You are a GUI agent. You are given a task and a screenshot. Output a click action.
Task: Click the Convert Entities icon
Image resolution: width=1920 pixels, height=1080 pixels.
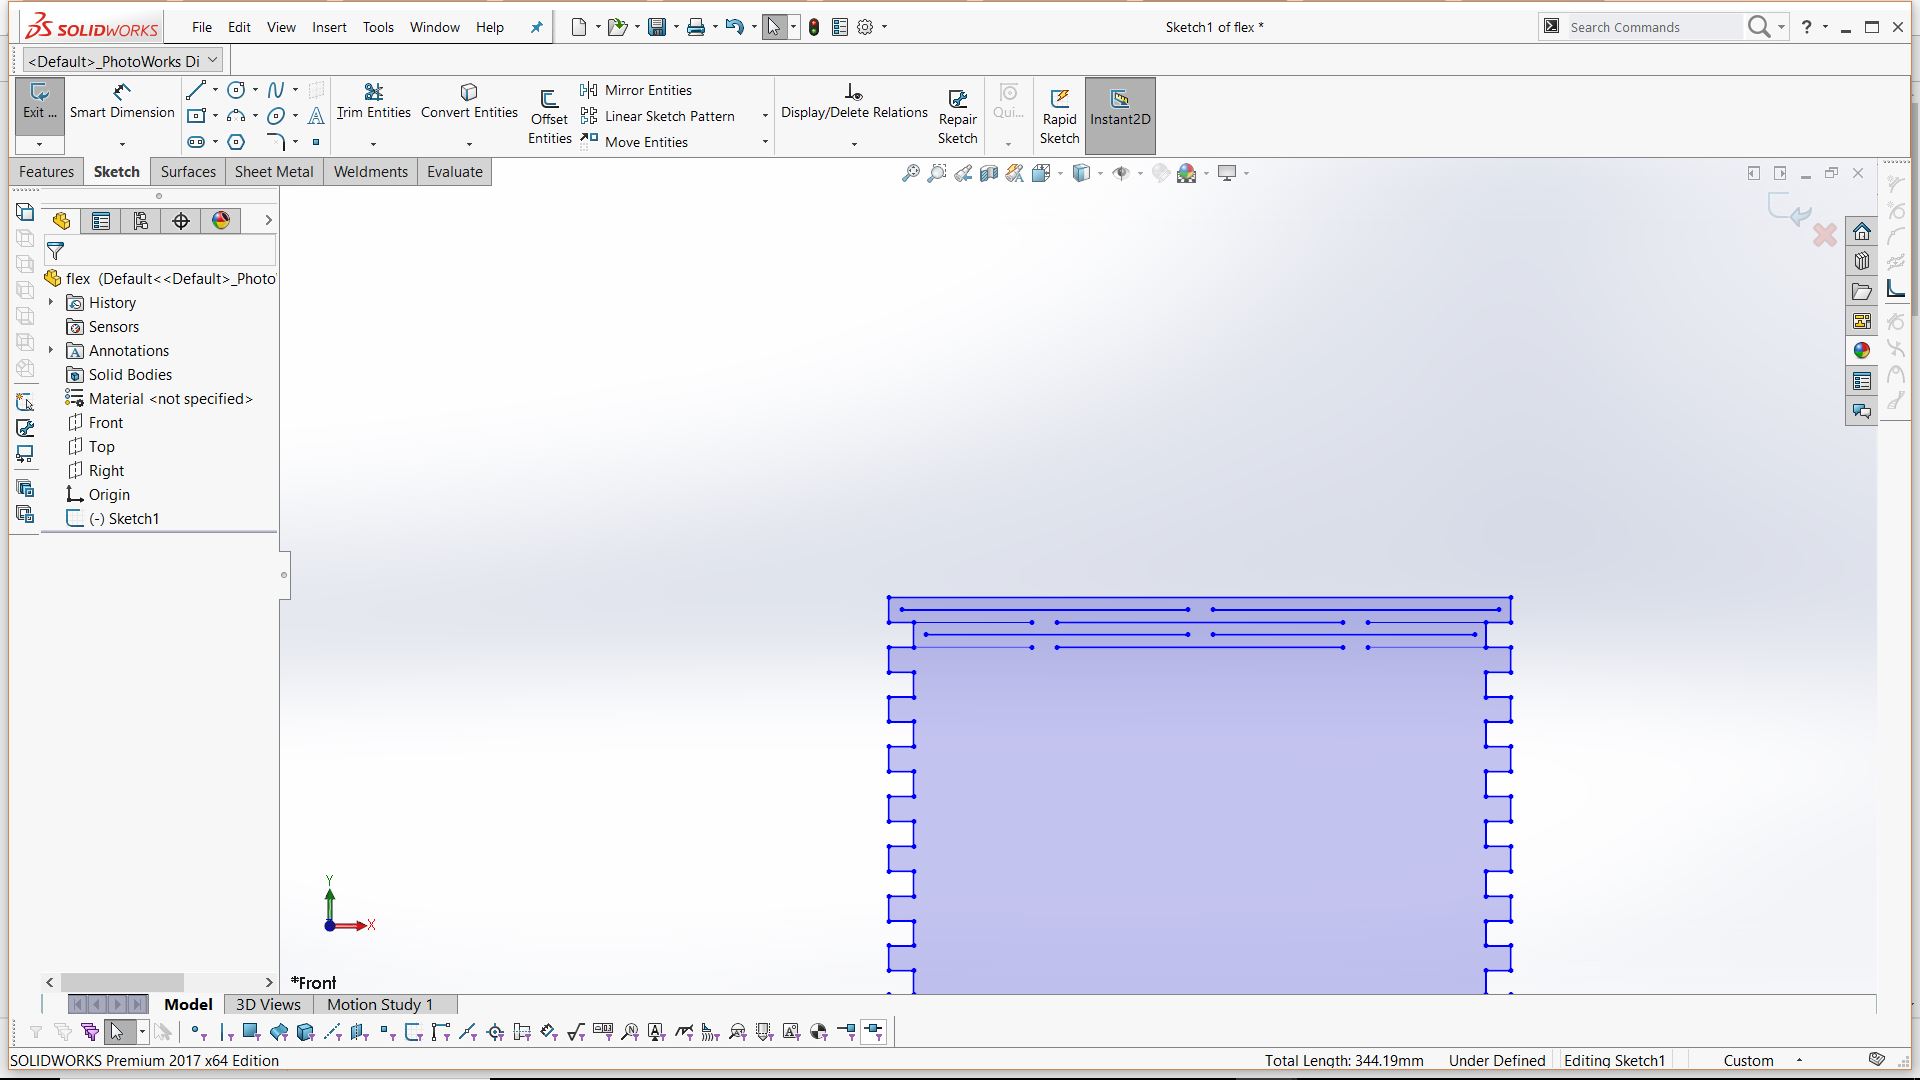(469, 101)
